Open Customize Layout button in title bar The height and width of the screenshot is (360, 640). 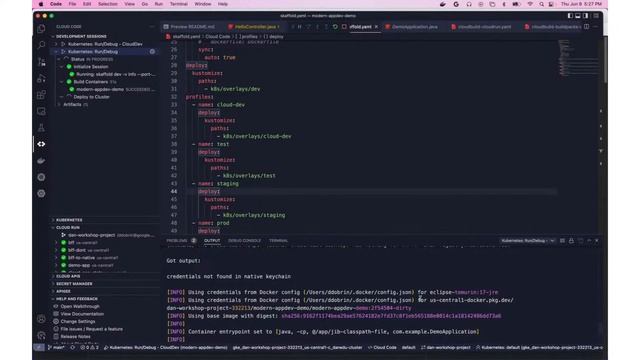(x=596, y=16)
